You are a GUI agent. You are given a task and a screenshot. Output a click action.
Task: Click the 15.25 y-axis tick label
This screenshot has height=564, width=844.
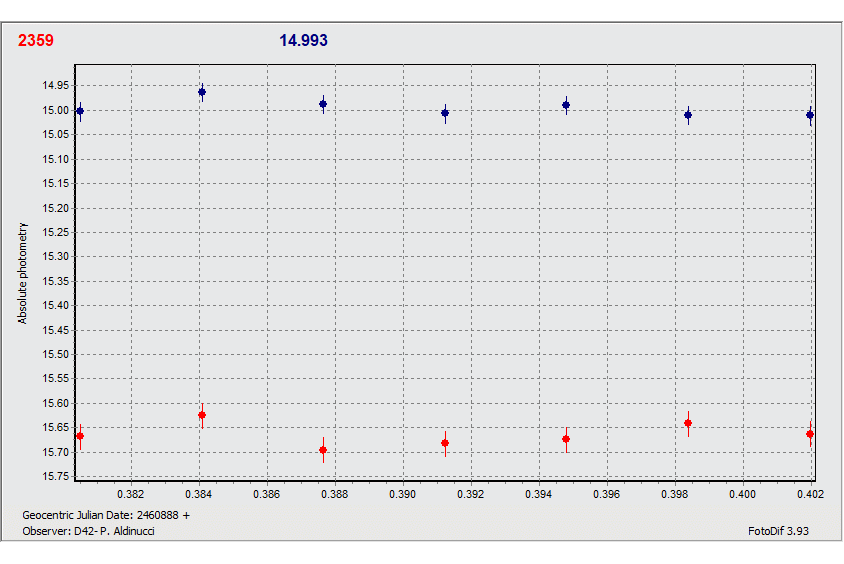(x=55, y=232)
